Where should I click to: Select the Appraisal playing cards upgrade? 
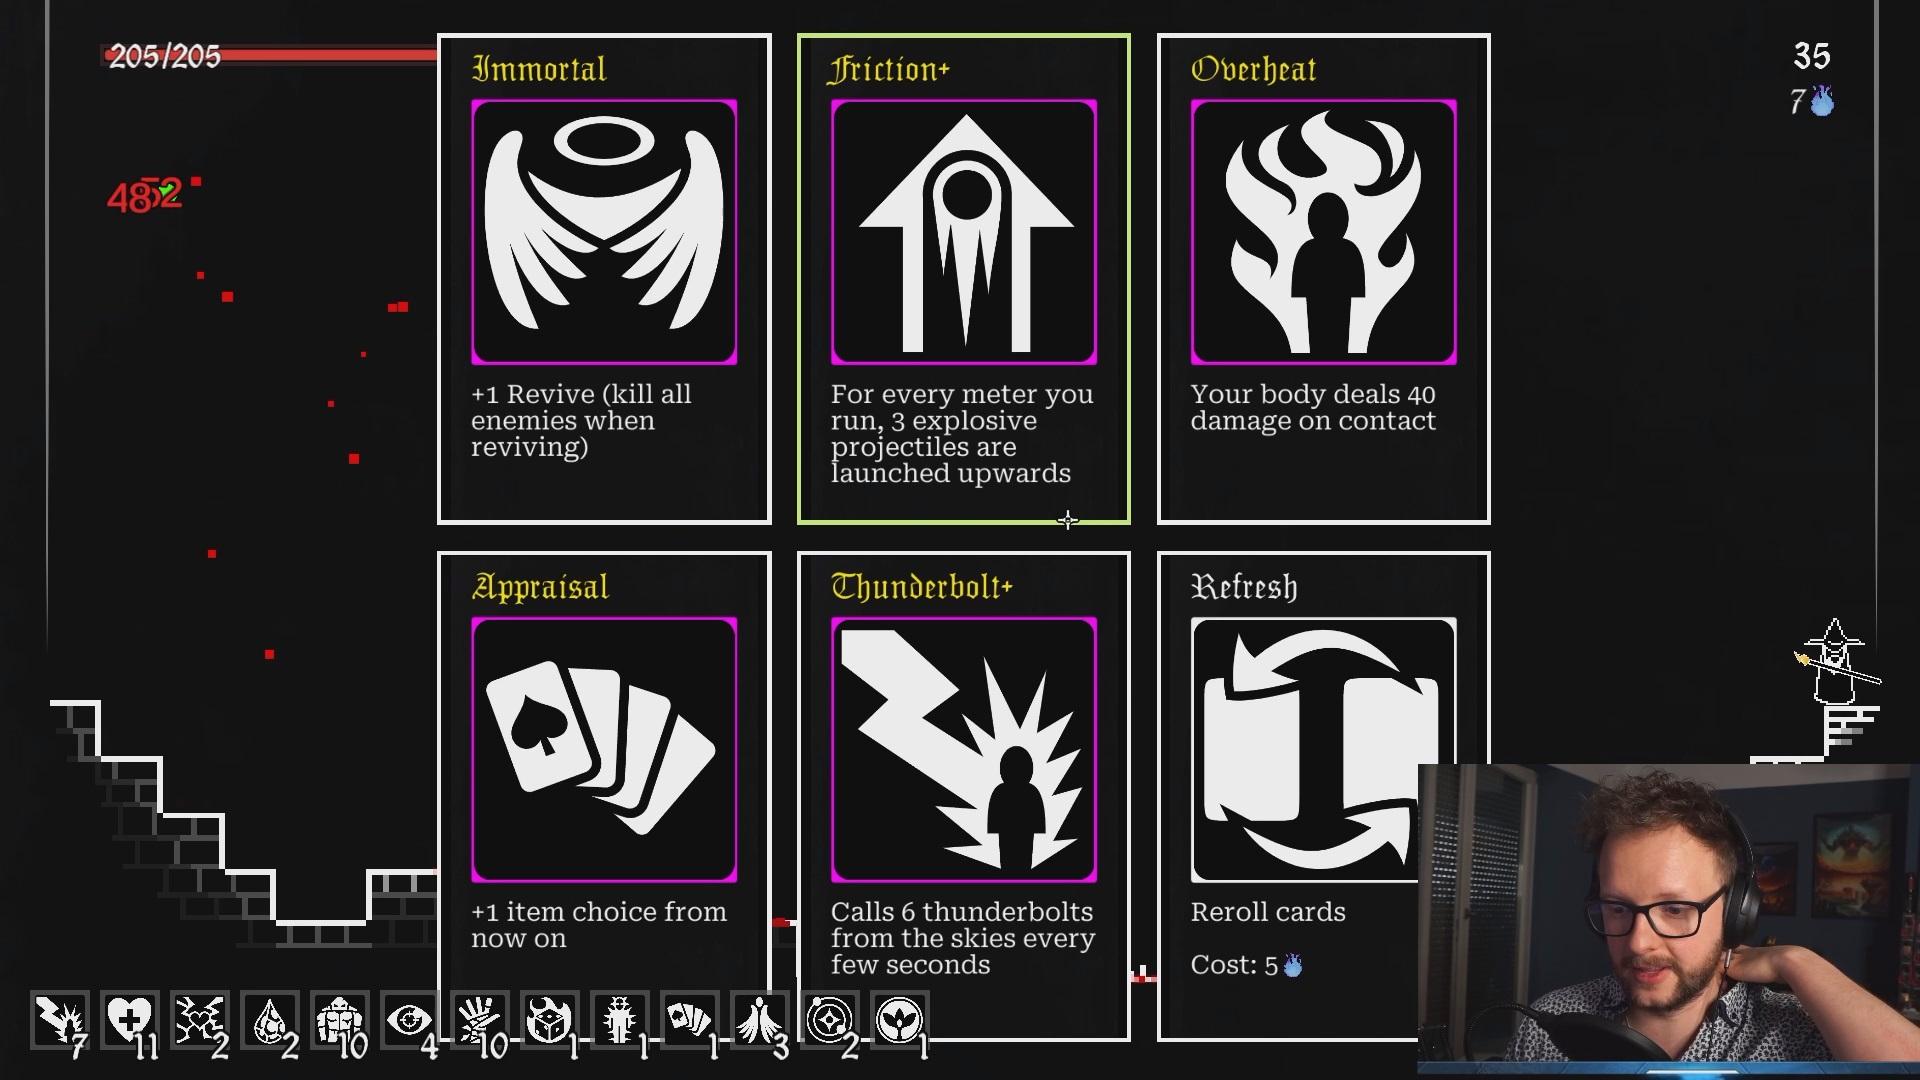(x=604, y=796)
